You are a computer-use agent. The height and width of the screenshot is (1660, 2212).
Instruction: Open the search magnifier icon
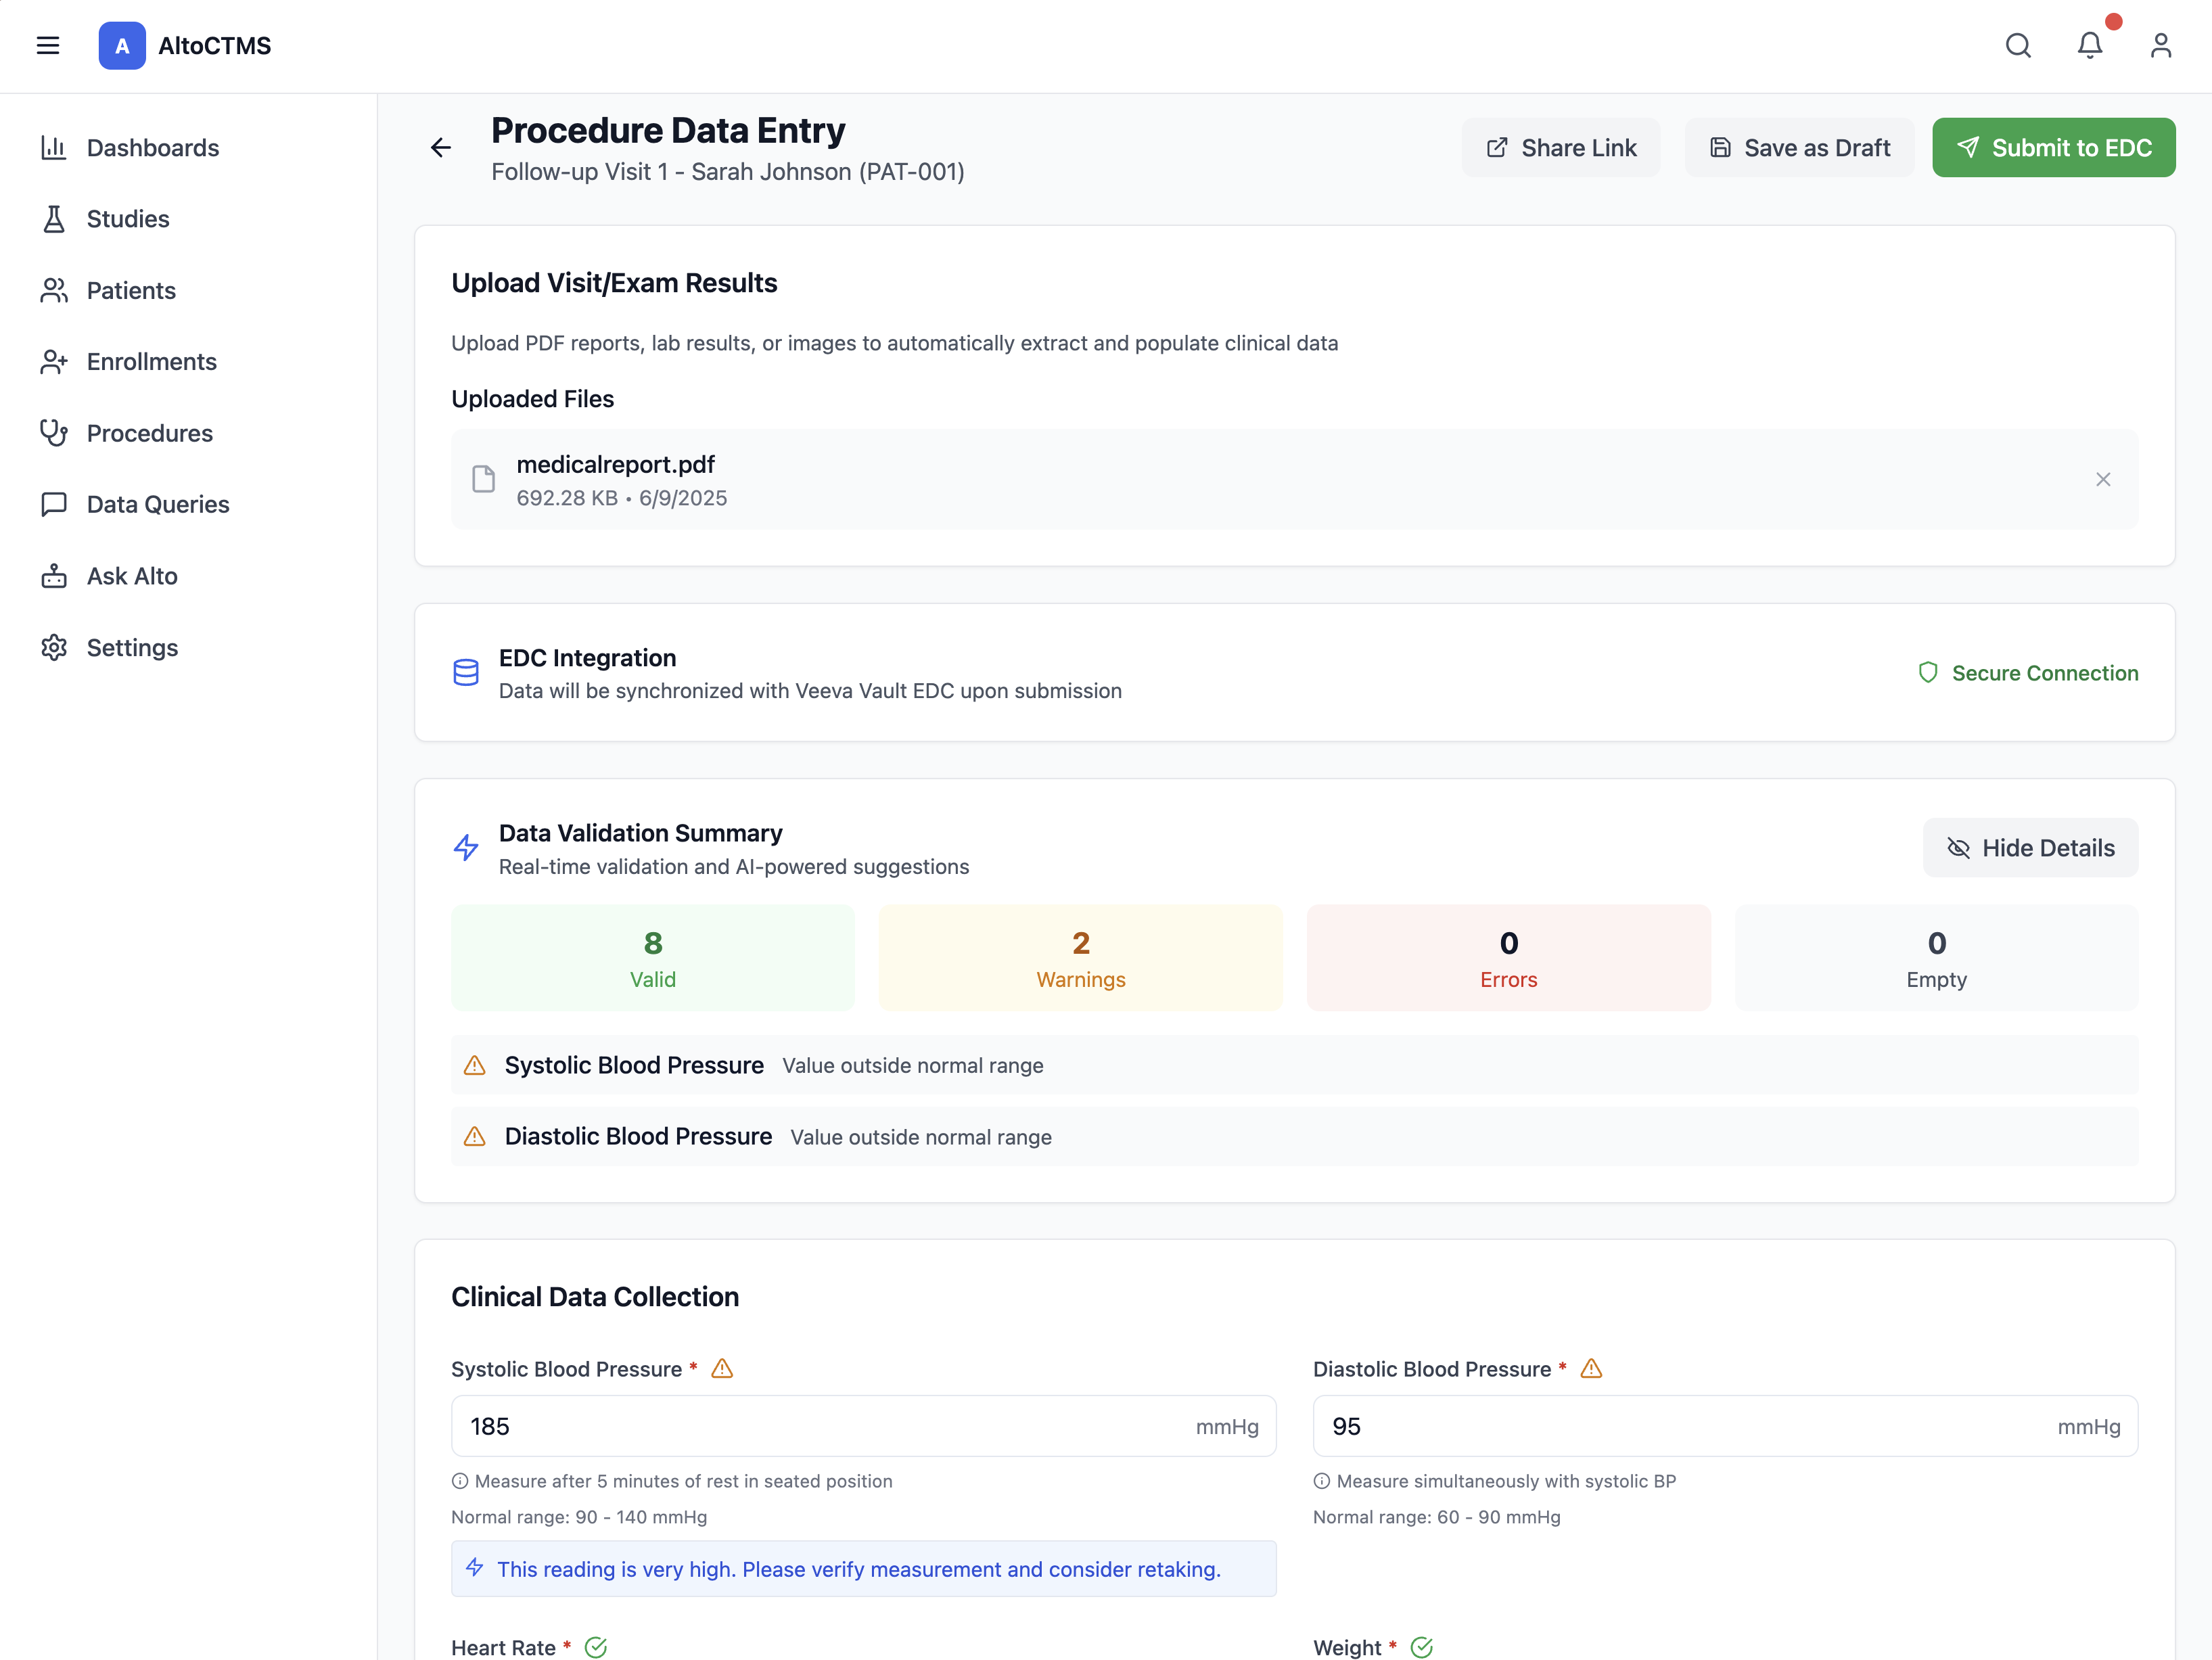click(2018, 46)
